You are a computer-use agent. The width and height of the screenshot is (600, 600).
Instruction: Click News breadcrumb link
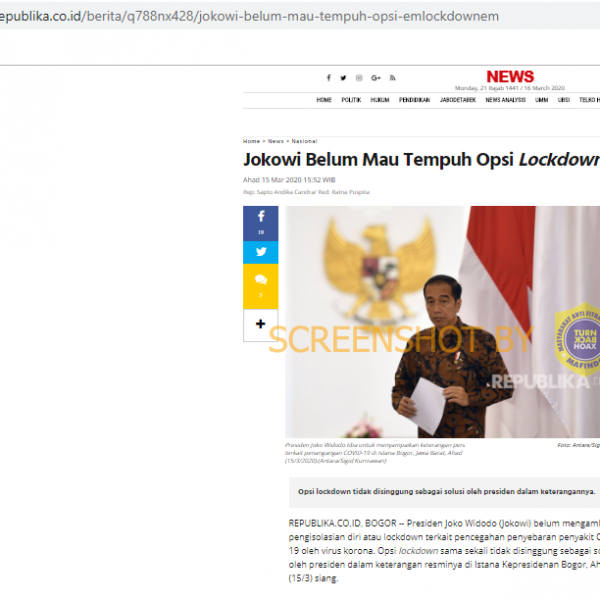pyautogui.click(x=276, y=141)
